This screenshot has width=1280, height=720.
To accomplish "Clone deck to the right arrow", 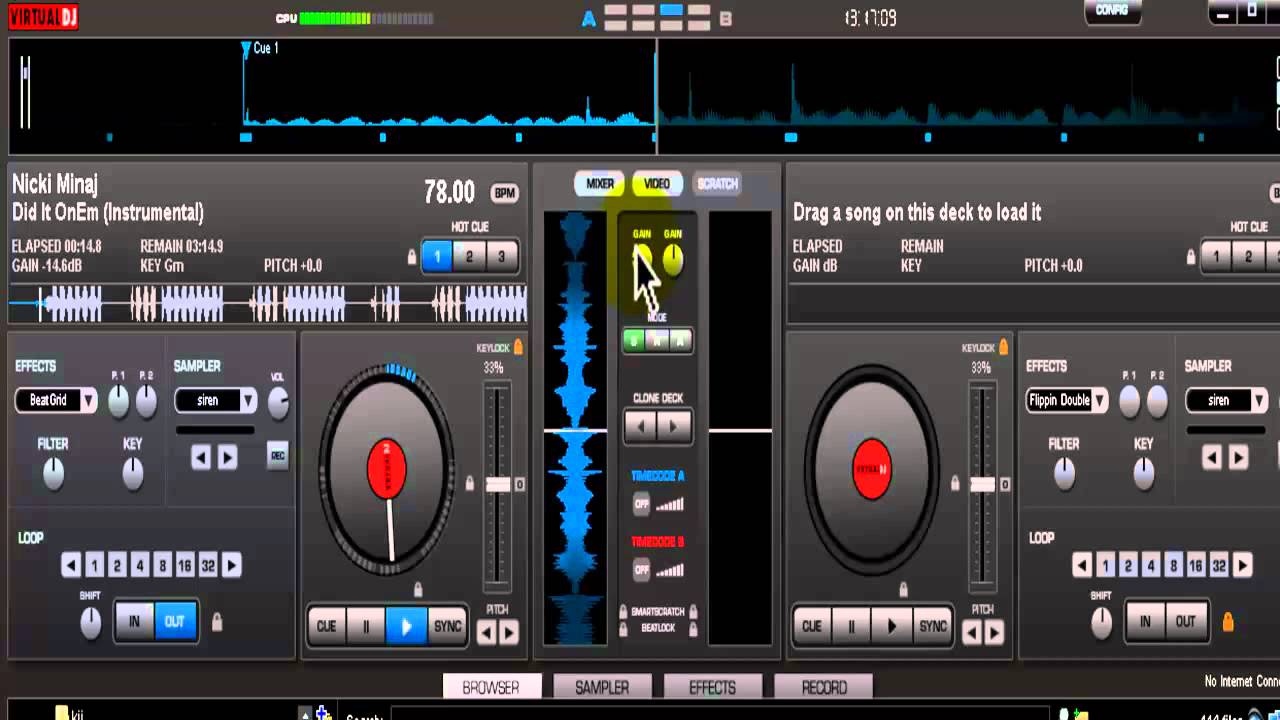I will 674,427.
